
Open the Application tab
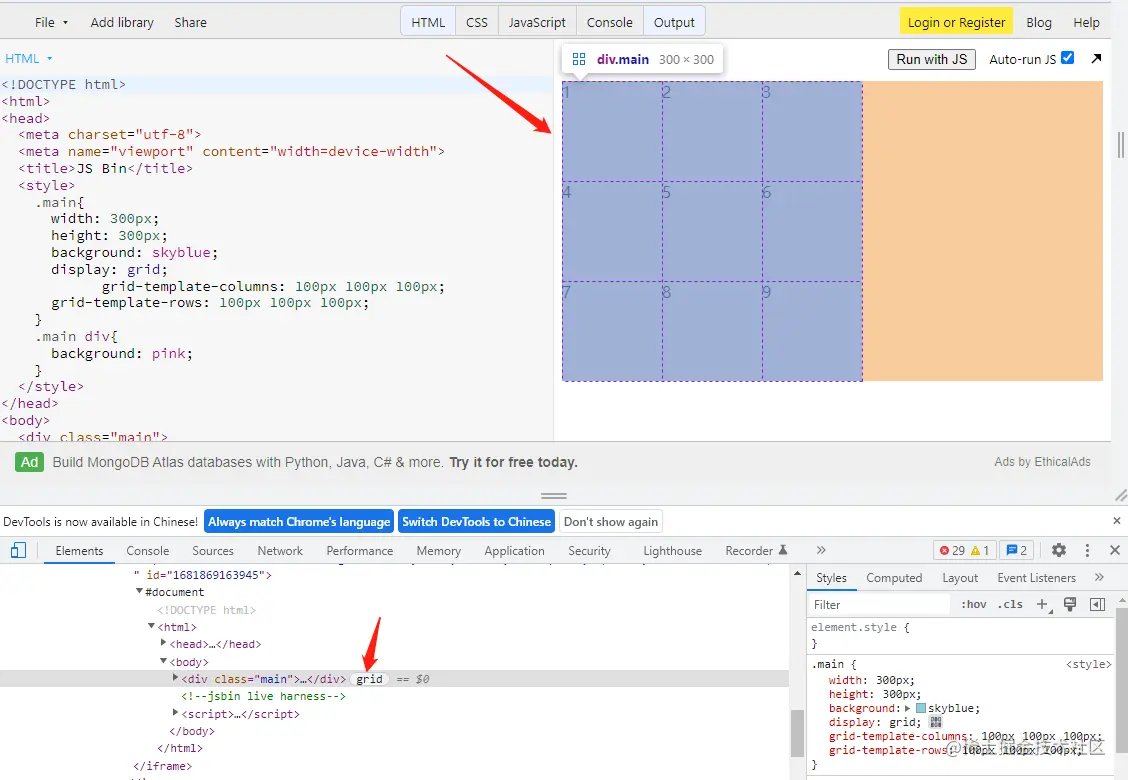pyautogui.click(x=514, y=550)
